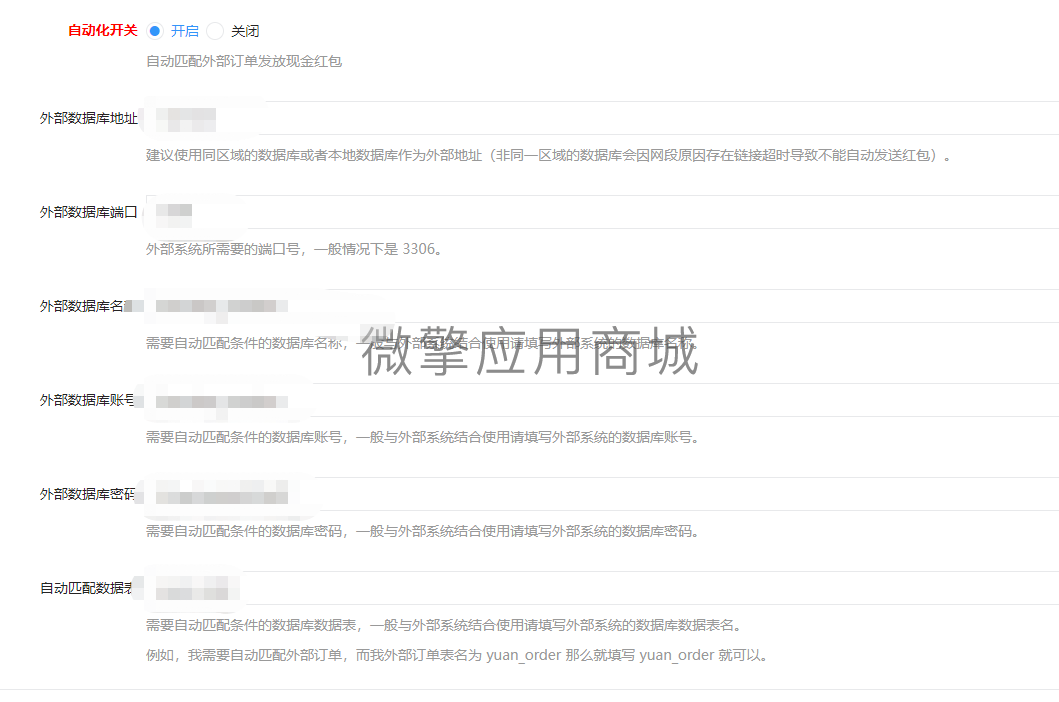Click the hint about 外部系统的数据库密码

click(423, 531)
